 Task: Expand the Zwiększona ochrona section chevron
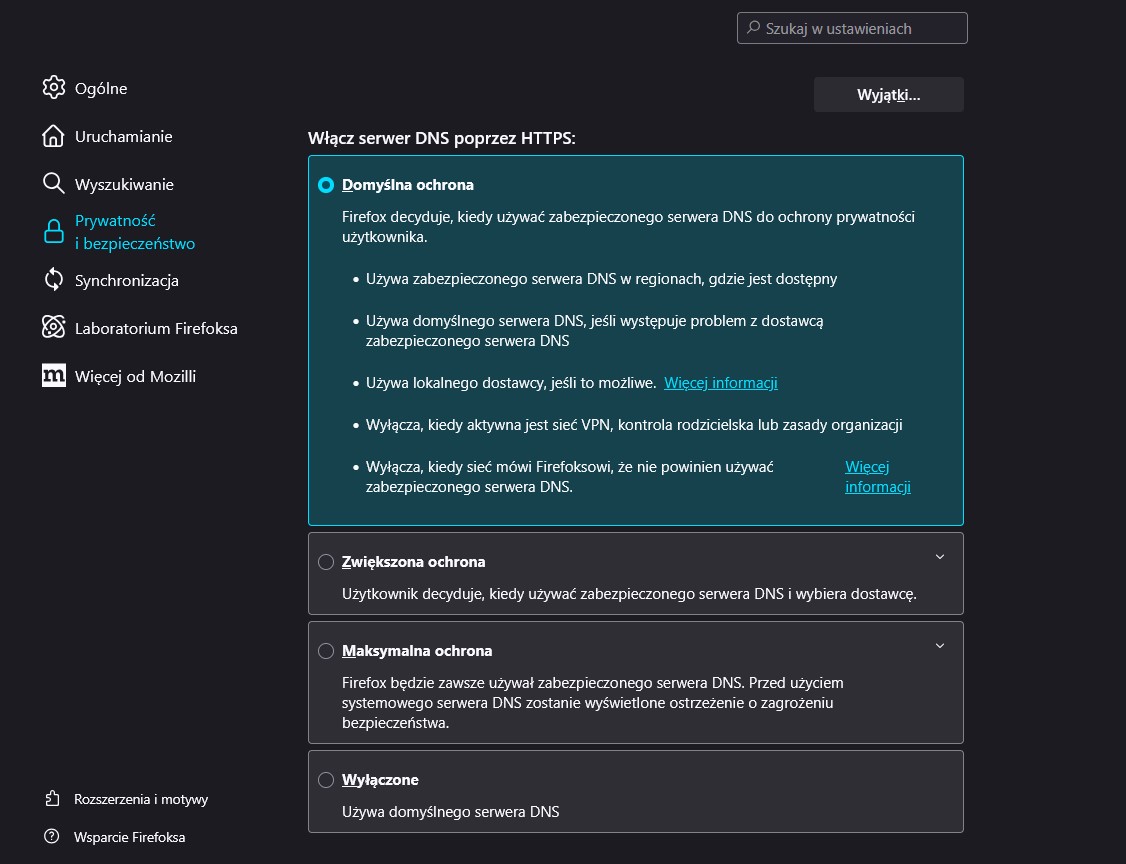939,558
